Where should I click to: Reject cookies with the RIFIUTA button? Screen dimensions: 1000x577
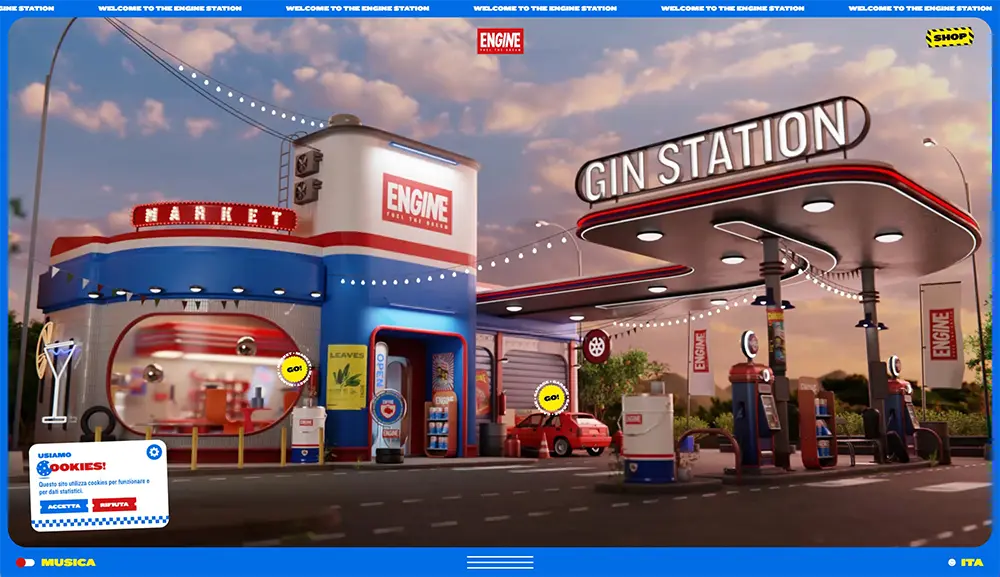pyautogui.click(x=115, y=504)
